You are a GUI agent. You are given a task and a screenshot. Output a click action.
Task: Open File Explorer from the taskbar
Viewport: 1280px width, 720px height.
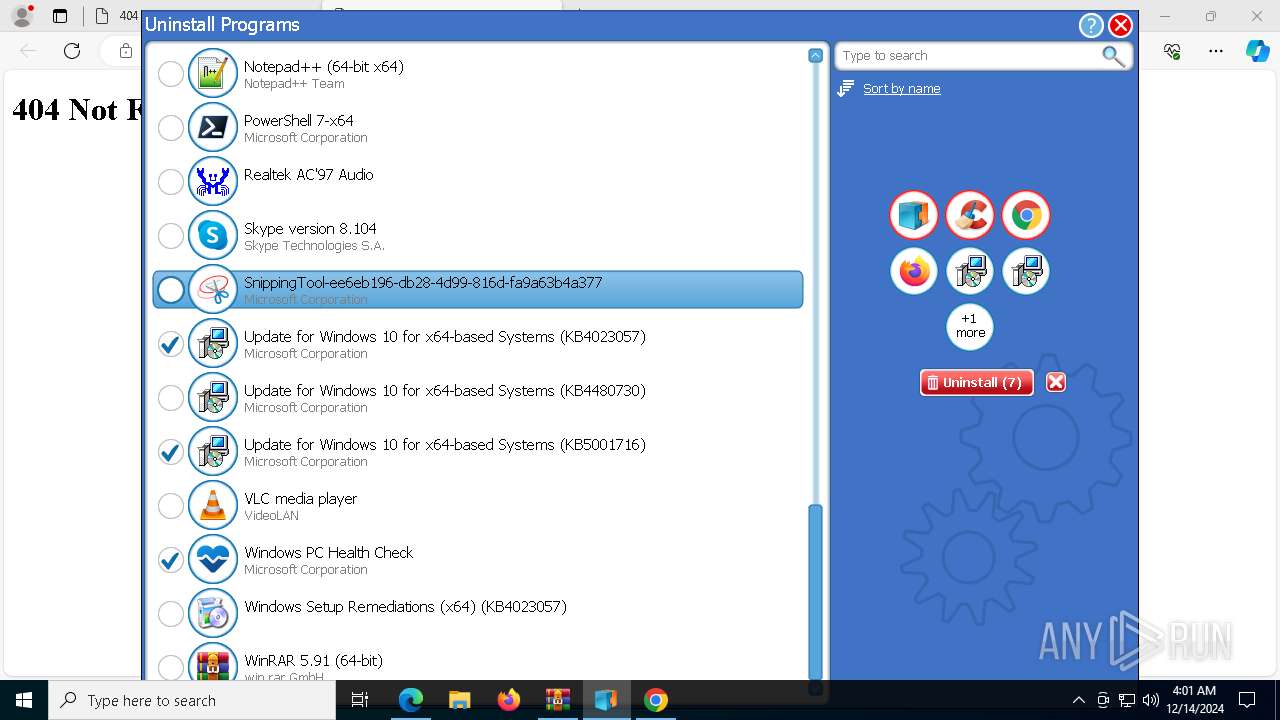pos(459,700)
